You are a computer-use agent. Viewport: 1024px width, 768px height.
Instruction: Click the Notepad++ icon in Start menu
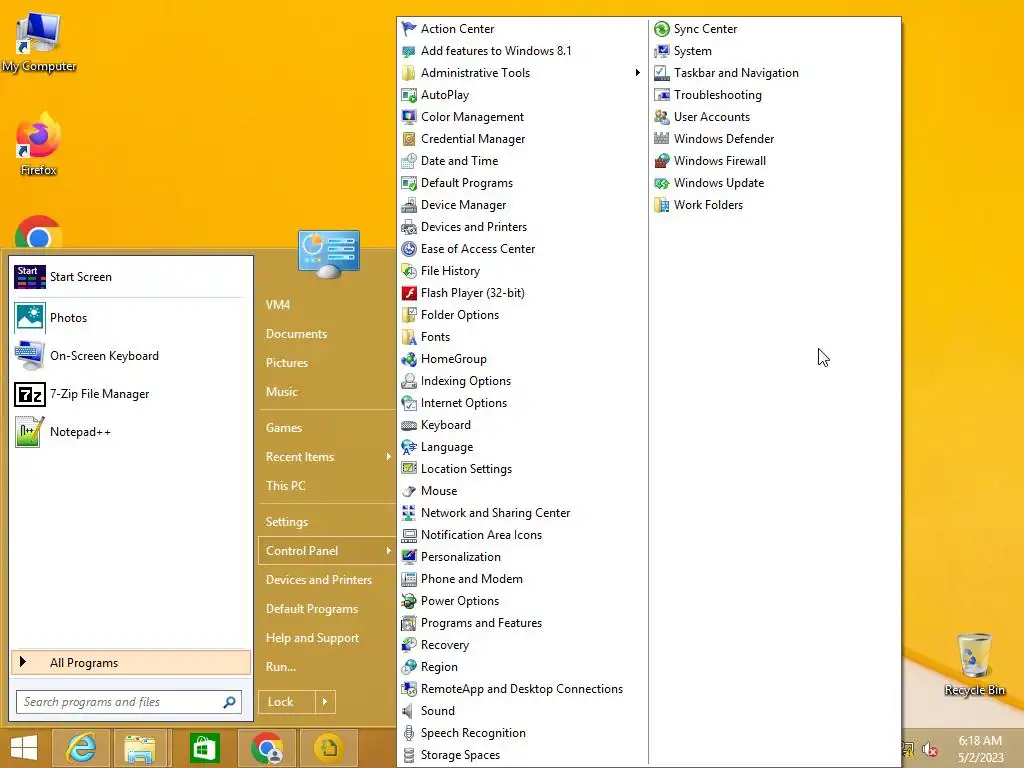point(30,432)
